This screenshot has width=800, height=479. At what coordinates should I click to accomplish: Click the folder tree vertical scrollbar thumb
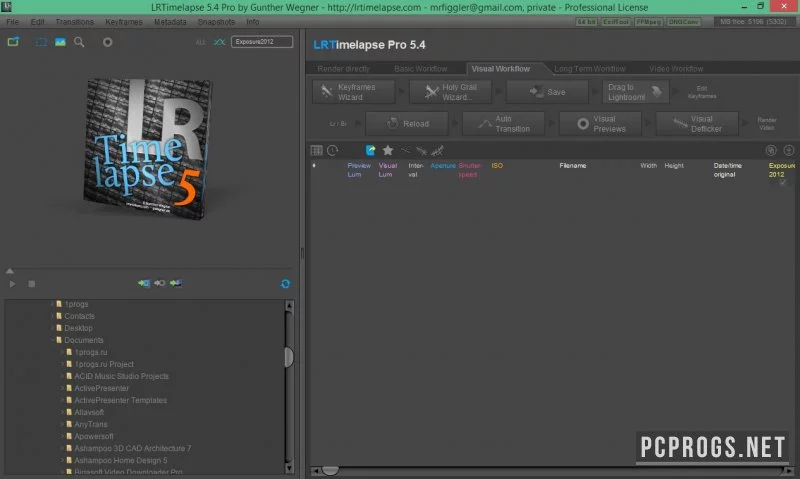click(289, 358)
